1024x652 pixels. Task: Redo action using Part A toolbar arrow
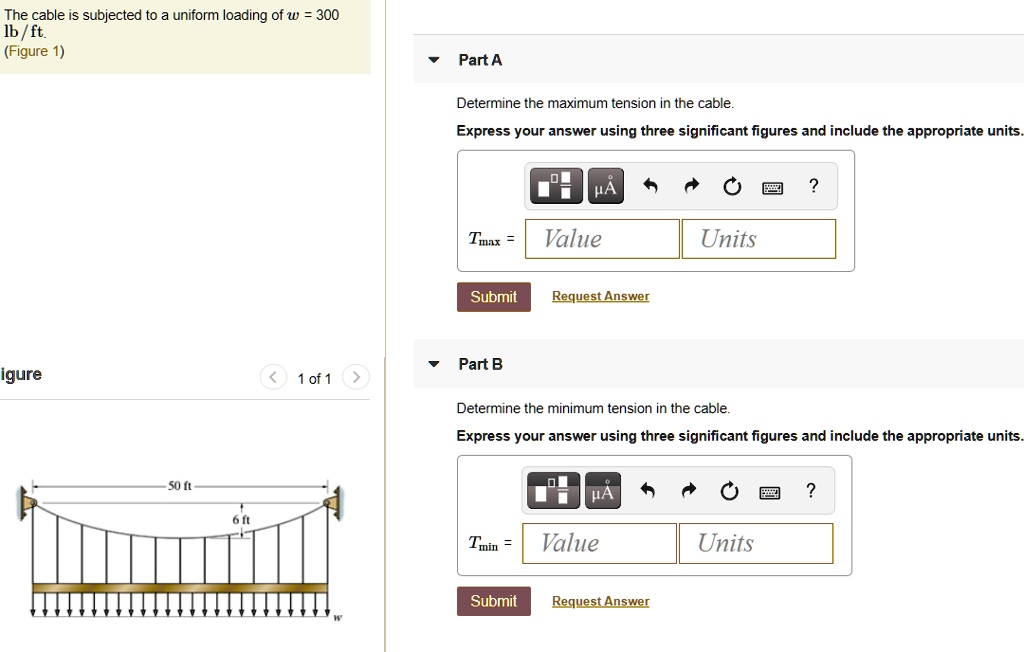(x=689, y=185)
